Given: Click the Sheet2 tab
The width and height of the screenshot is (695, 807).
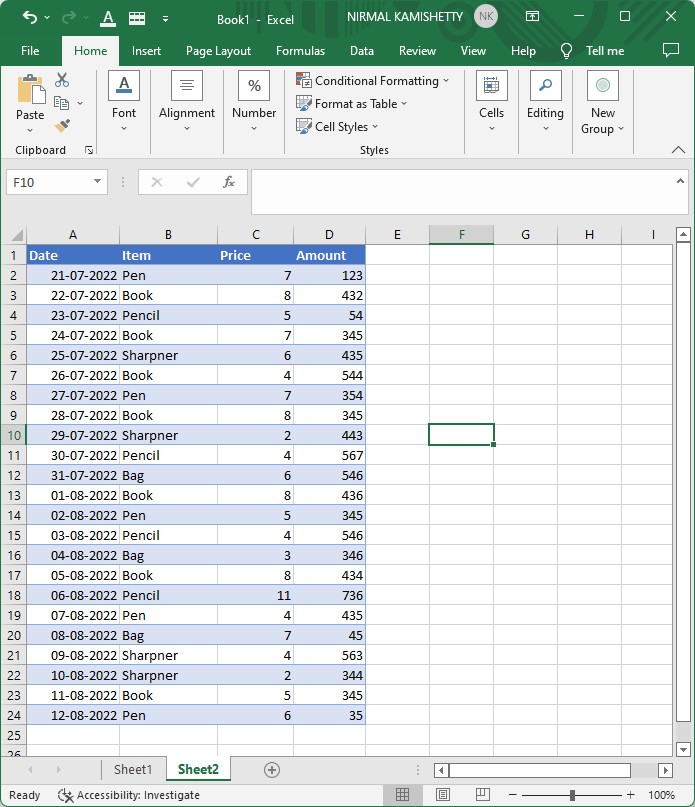Looking at the screenshot, I should click(198, 769).
